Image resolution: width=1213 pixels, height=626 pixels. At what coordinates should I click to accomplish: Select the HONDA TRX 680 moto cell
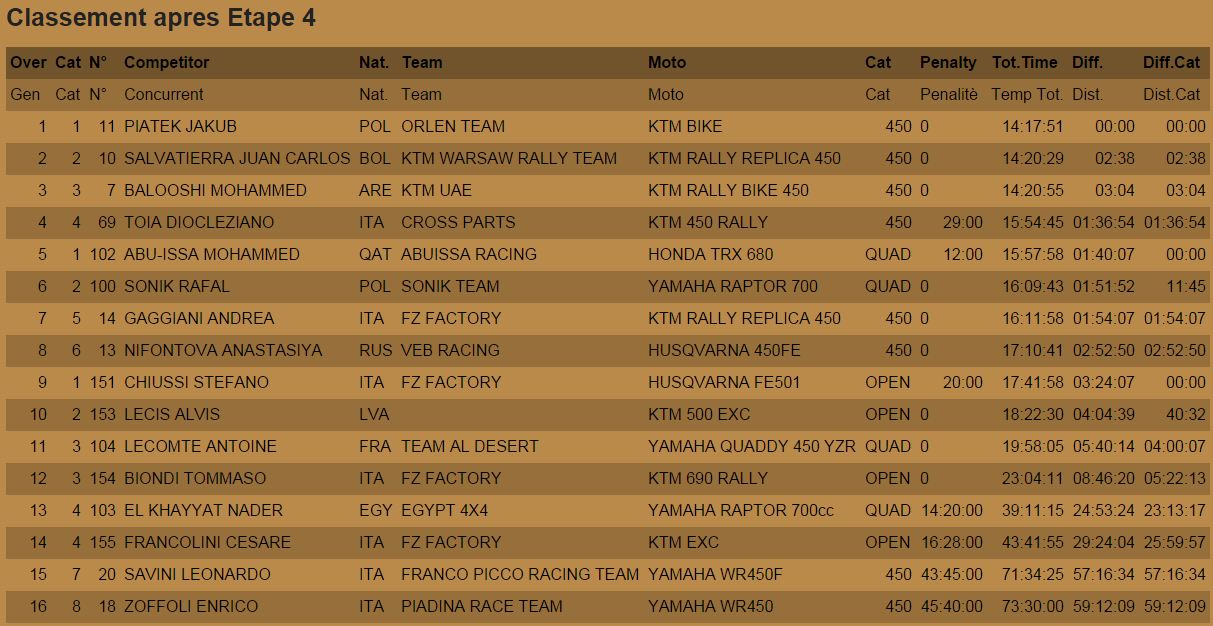tap(710, 254)
